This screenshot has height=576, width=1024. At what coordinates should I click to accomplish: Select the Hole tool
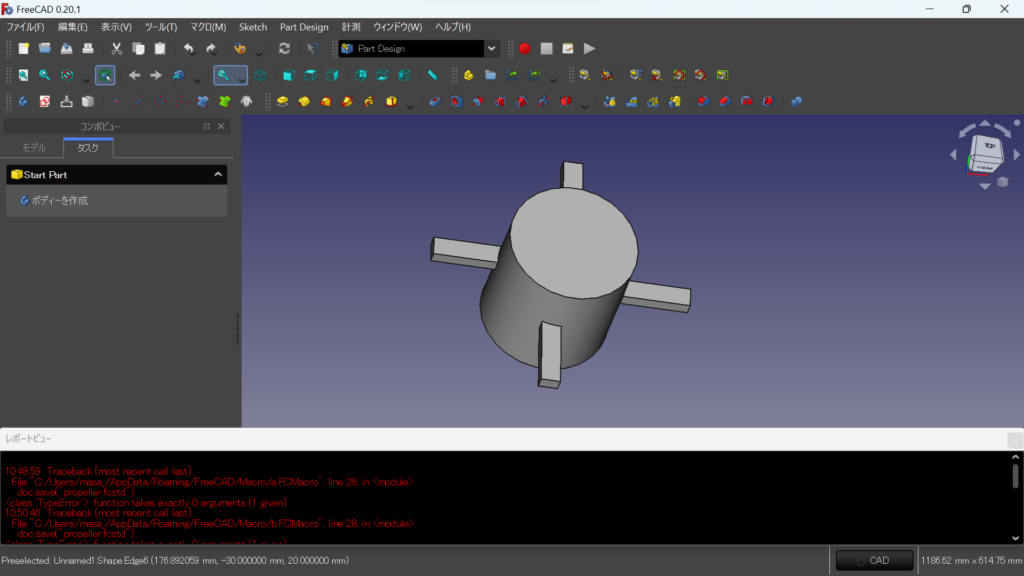point(456,101)
